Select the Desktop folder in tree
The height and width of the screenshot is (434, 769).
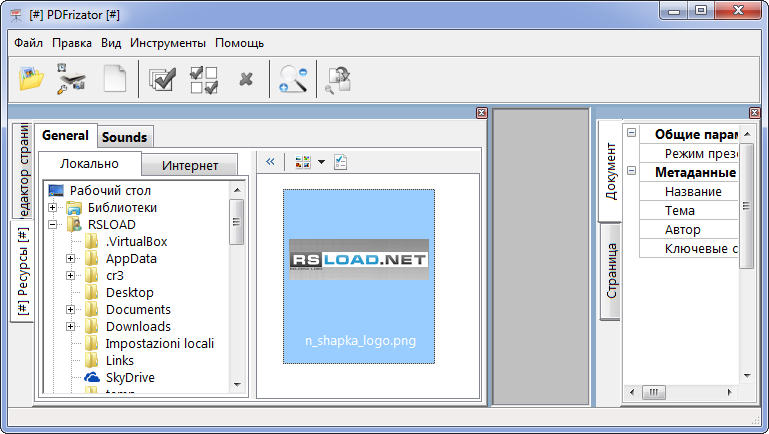(129, 292)
